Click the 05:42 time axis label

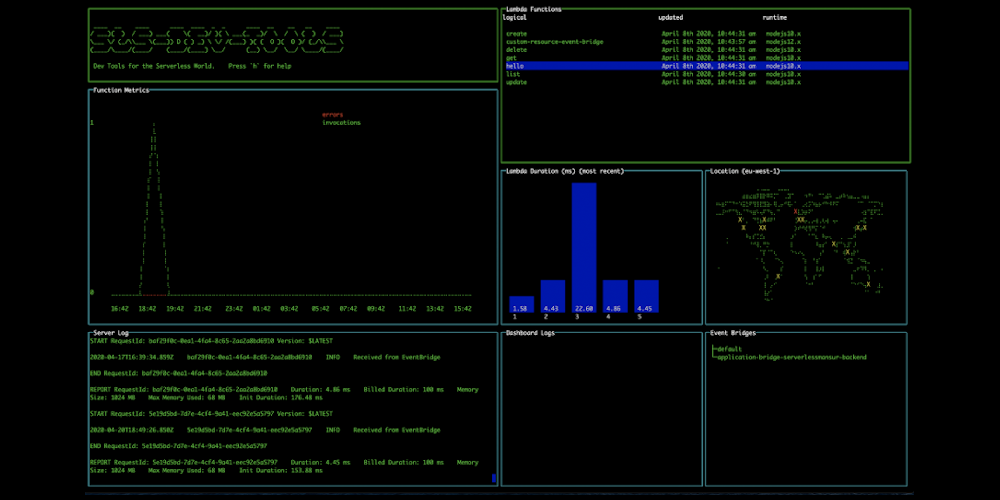[320, 309]
